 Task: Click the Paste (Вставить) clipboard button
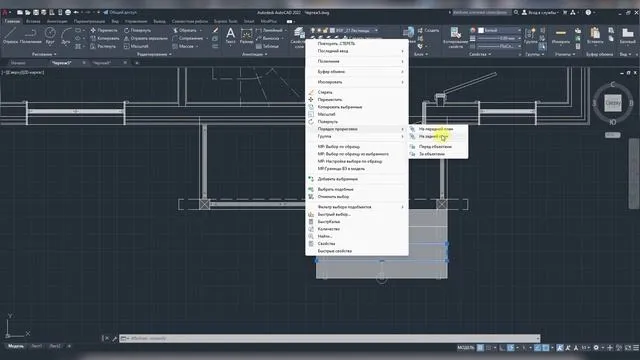click(595, 36)
